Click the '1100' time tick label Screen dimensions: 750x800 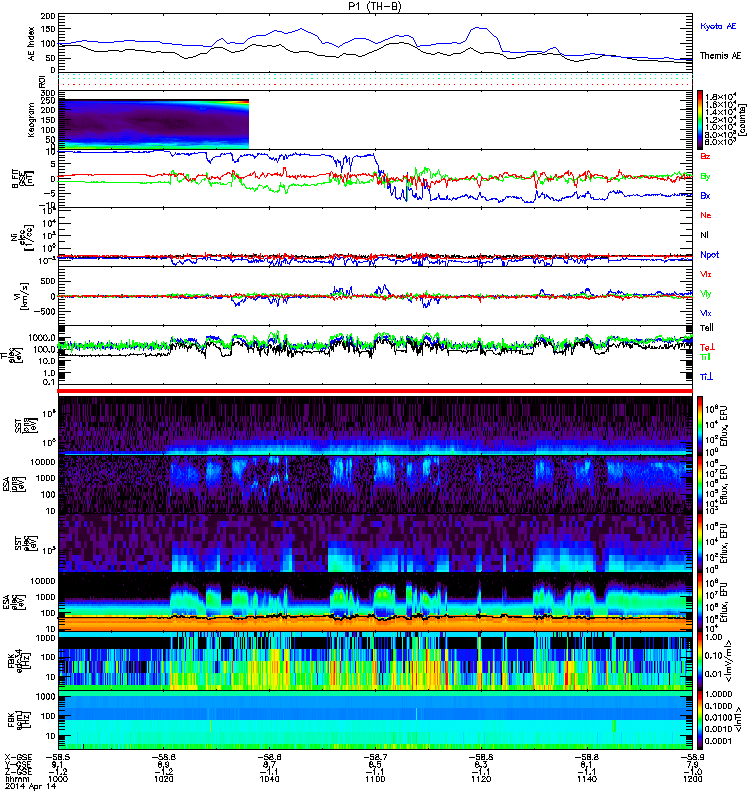[x=375, y=779]
